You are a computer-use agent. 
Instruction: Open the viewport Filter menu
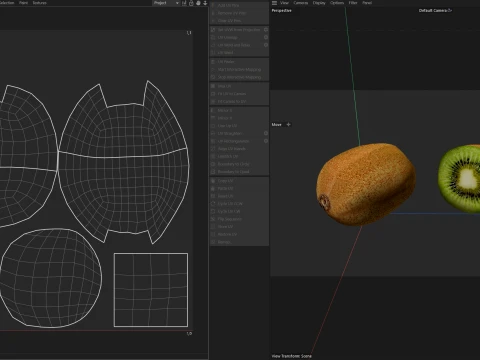click(353, 3)
